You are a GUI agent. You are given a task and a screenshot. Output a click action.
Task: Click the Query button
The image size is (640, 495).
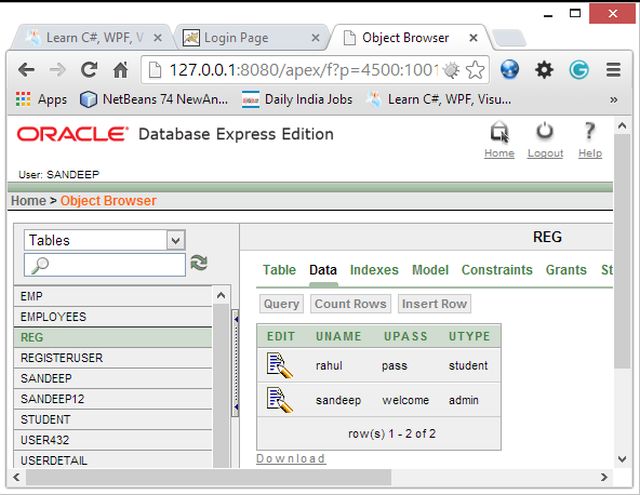281,304
